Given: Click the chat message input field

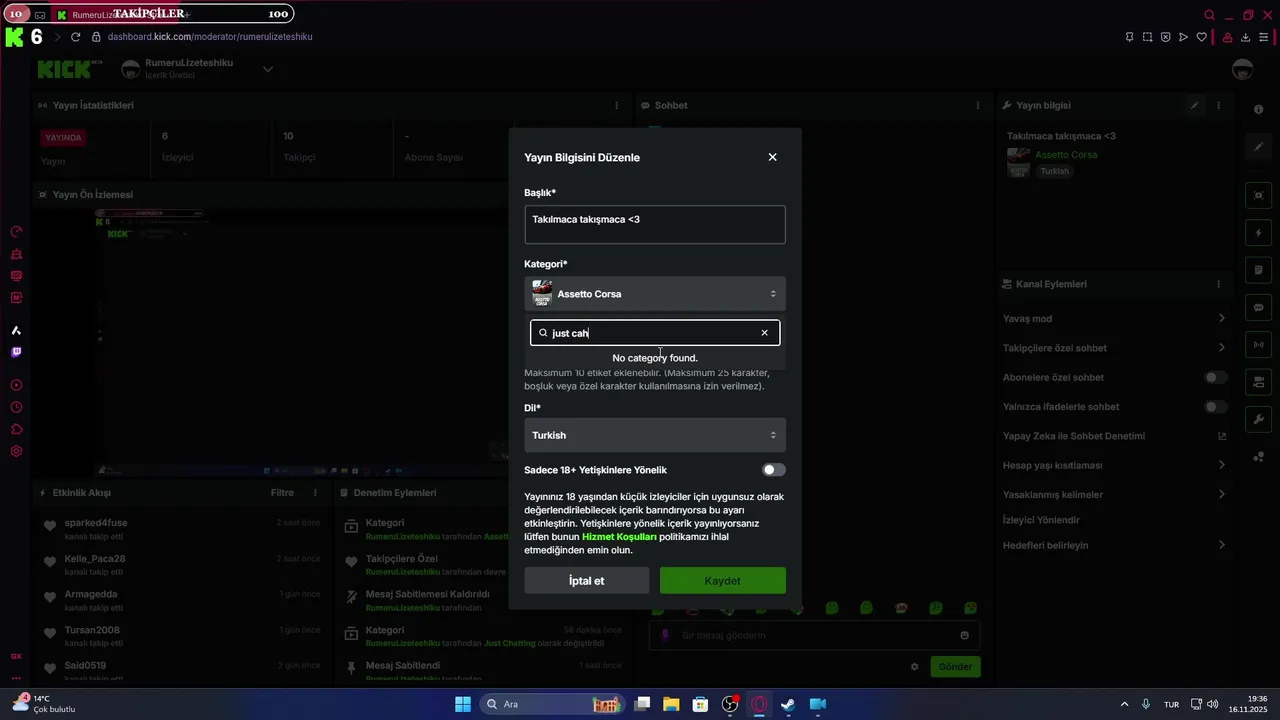Looking at the screenshot, I should click(x=812, y=635).
